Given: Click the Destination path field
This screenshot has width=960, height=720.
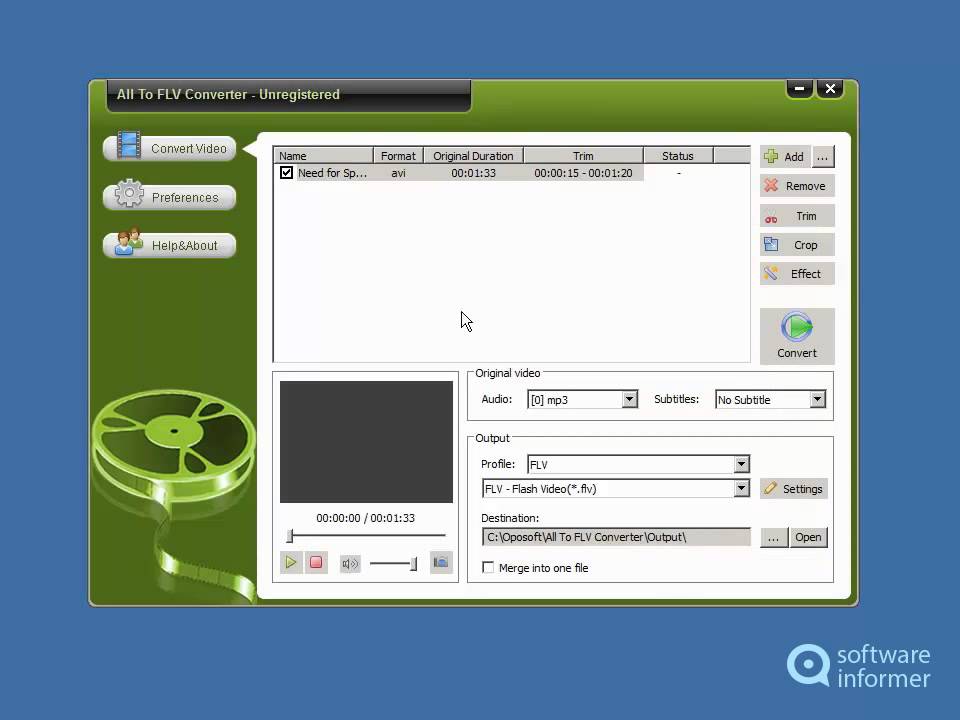Looking at the screenshot, I should [x=616, y=537].
